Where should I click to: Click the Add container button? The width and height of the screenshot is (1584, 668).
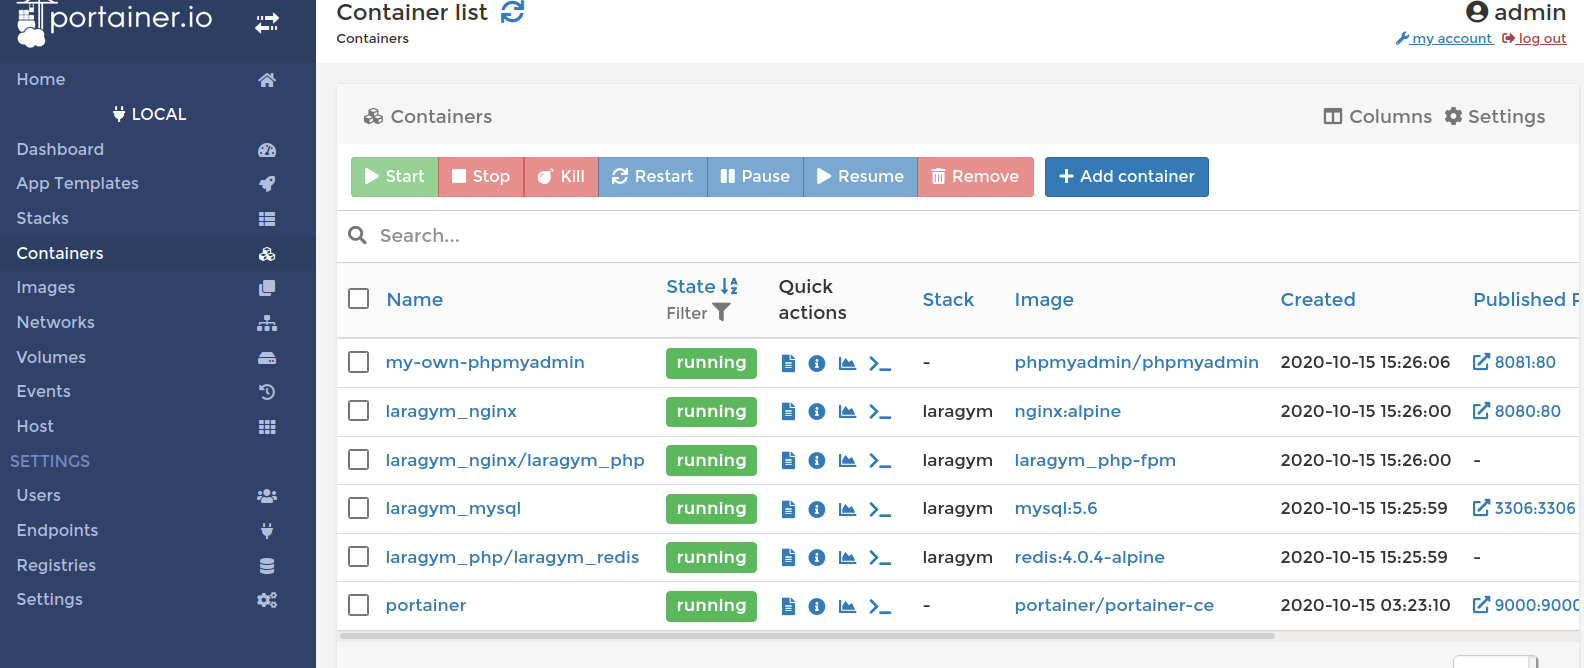(1127, 177)
